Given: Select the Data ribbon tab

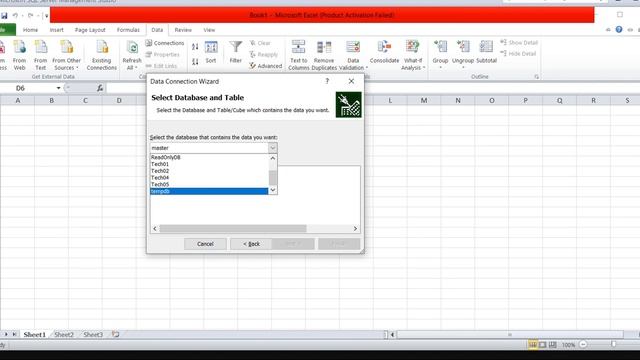Looking at the screenshot, I should 157,30.
